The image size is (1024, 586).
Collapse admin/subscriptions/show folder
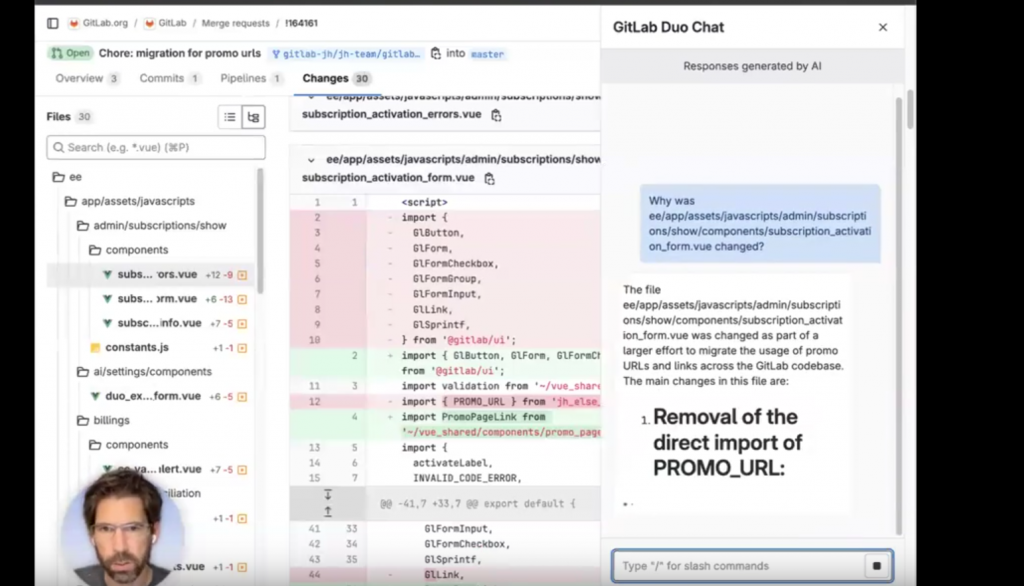(x=152, y=225)
